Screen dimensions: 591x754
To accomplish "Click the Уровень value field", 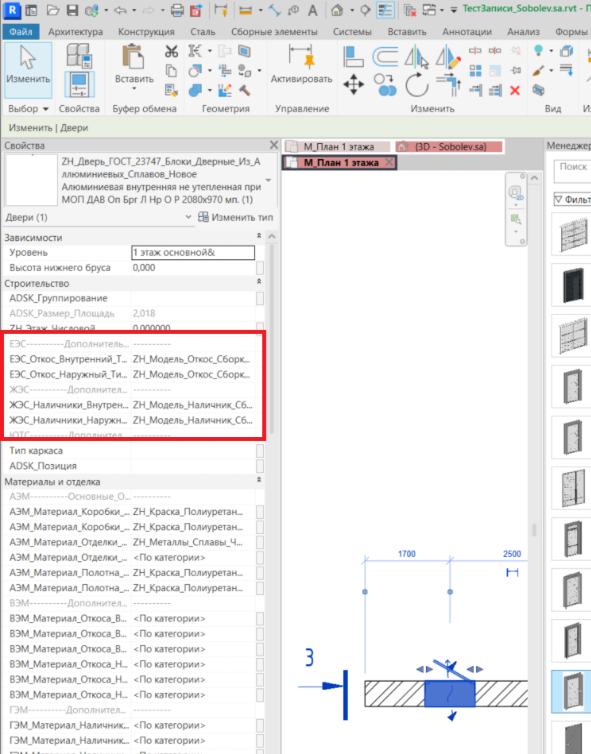I will point(193,252).
